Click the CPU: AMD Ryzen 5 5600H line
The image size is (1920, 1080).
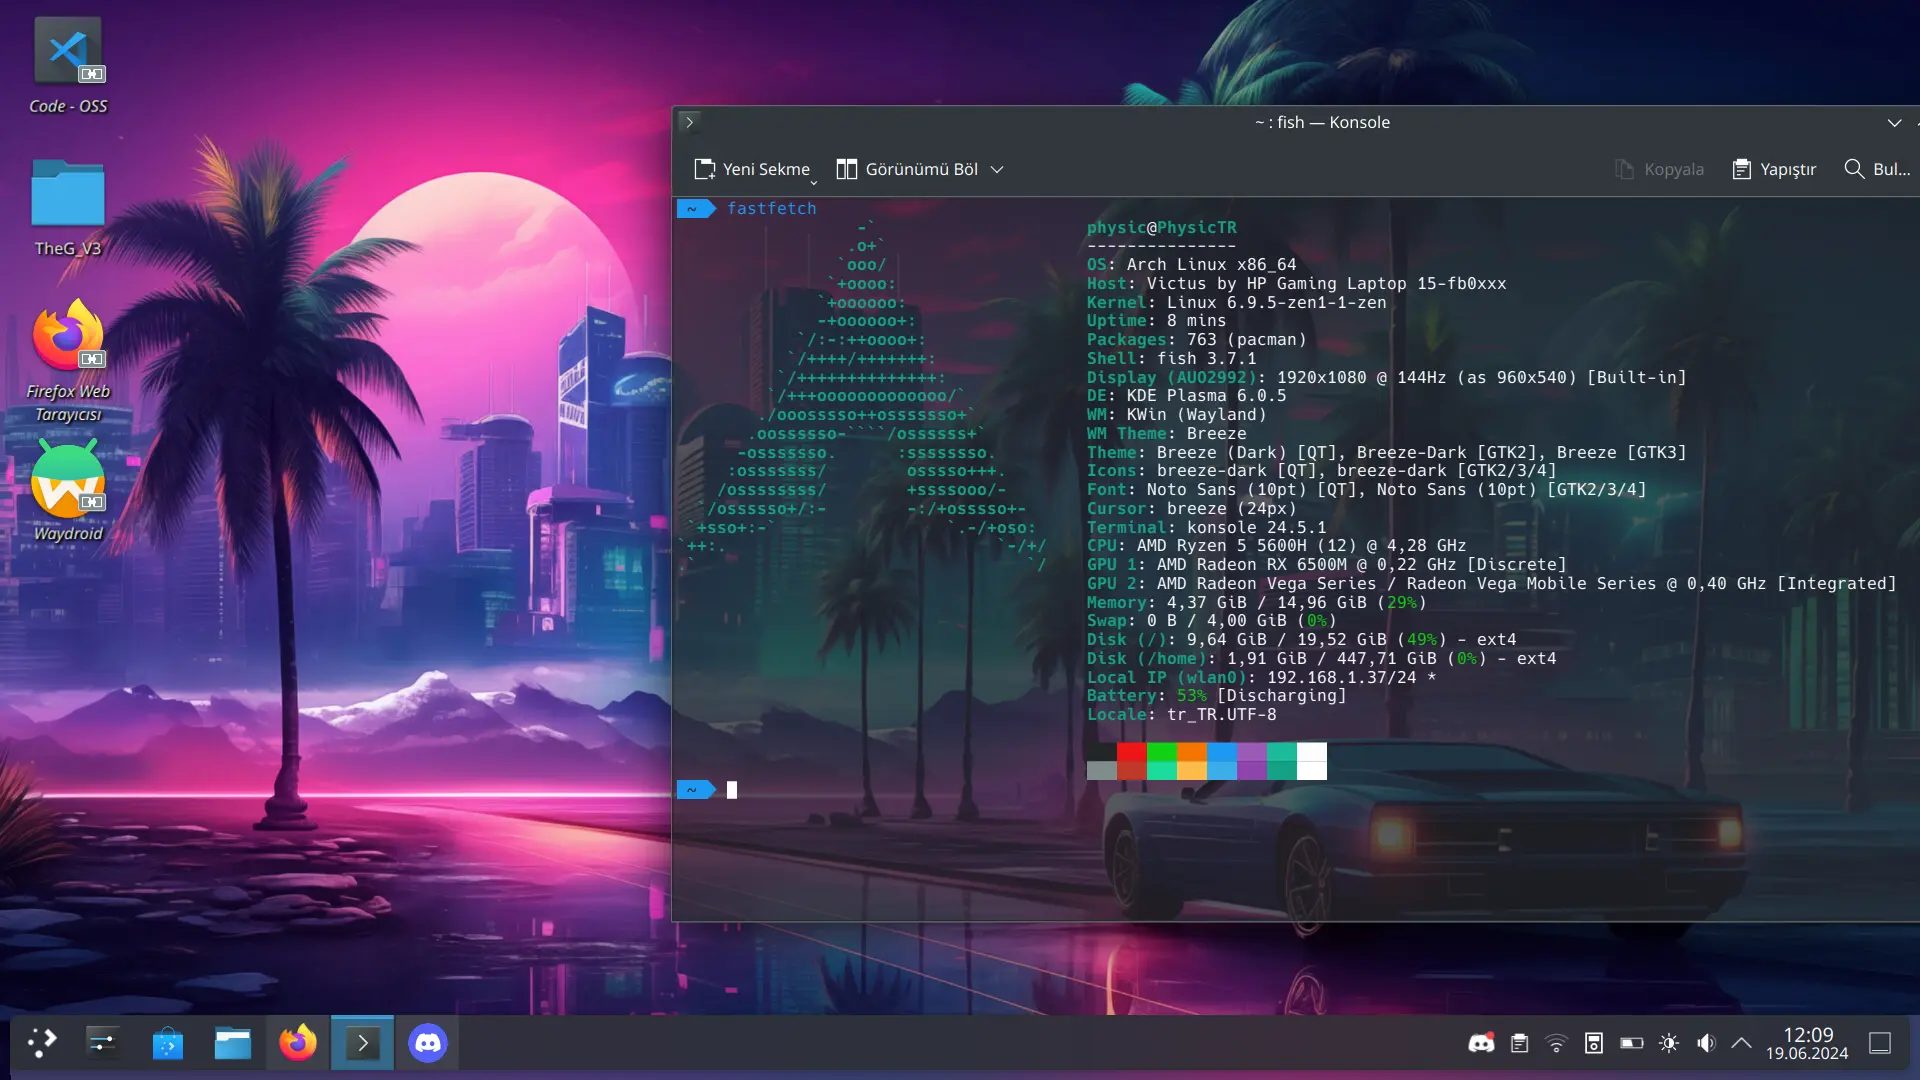[x=1277, y=546]
